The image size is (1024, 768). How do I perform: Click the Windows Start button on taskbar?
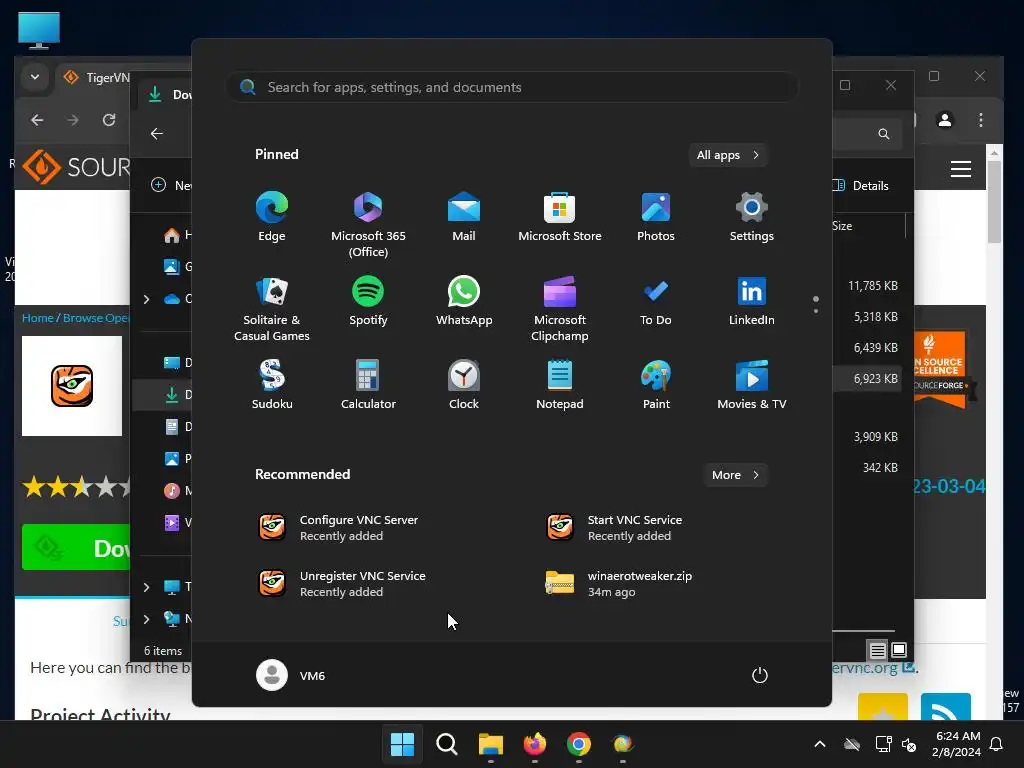pyautogui.click(x=402, y=744)
